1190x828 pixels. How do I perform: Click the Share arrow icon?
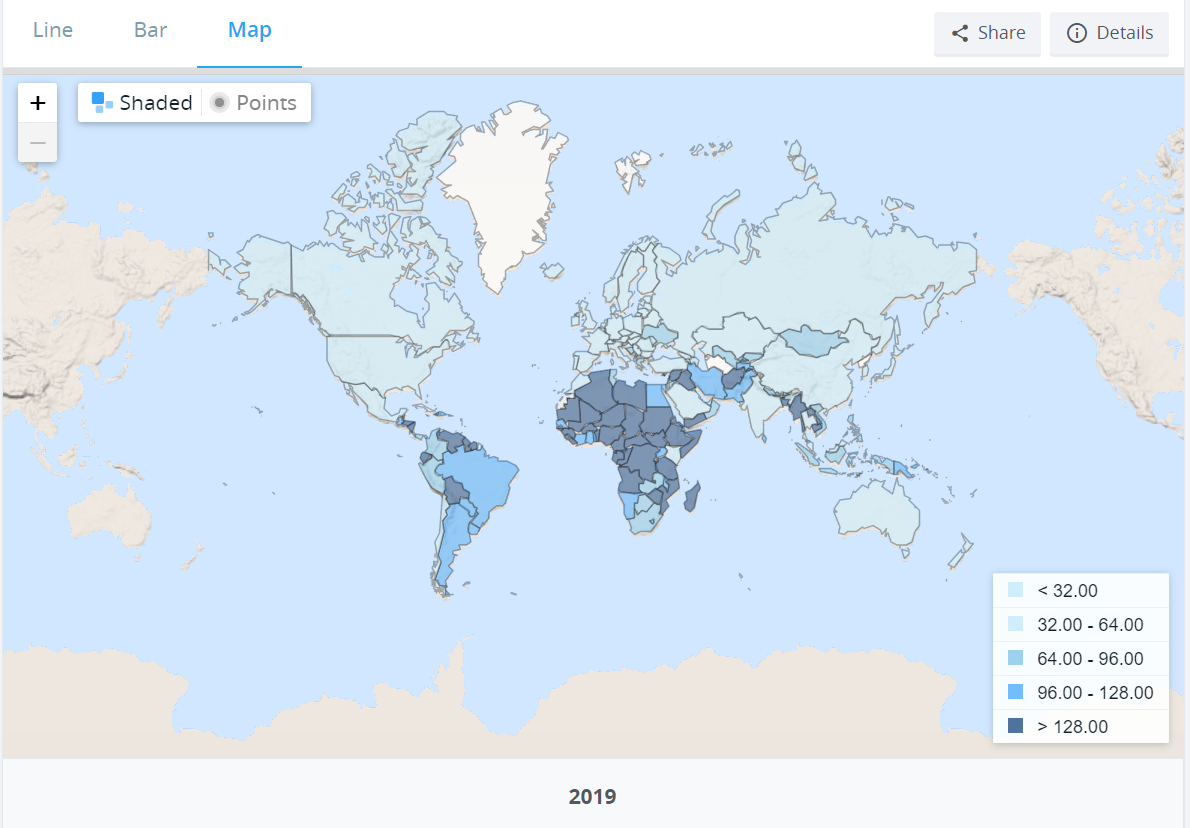click(963, 33)
